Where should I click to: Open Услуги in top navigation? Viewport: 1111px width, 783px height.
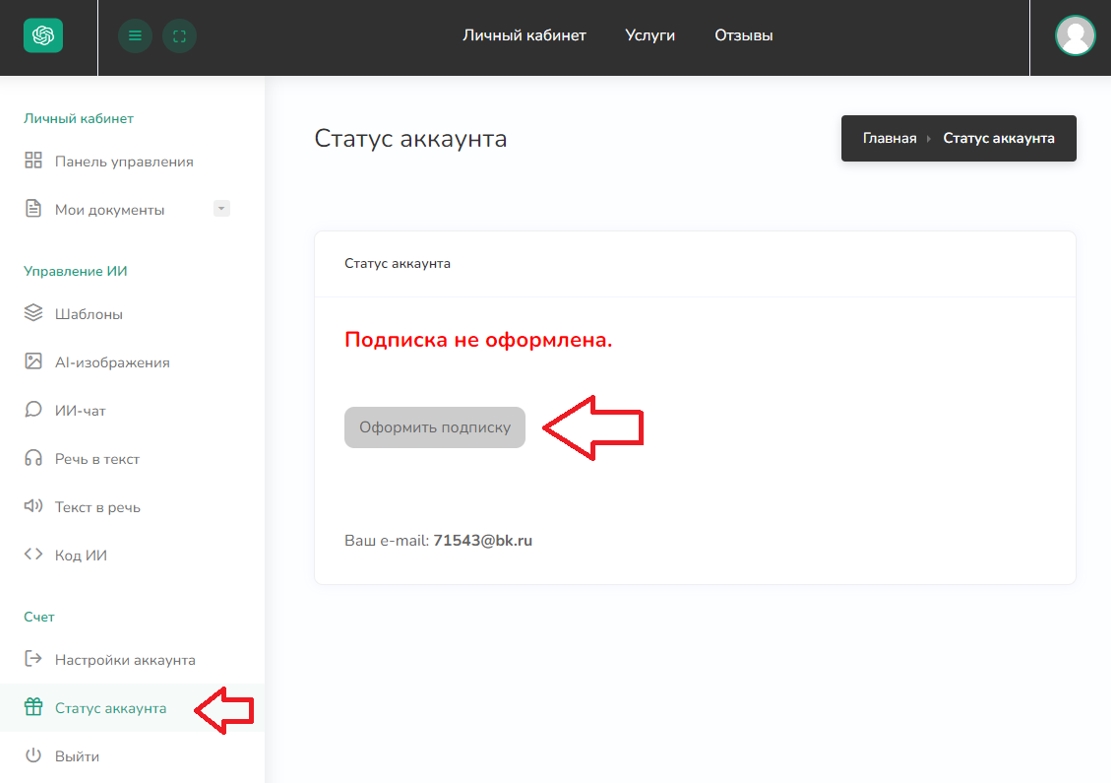(650, 35)
